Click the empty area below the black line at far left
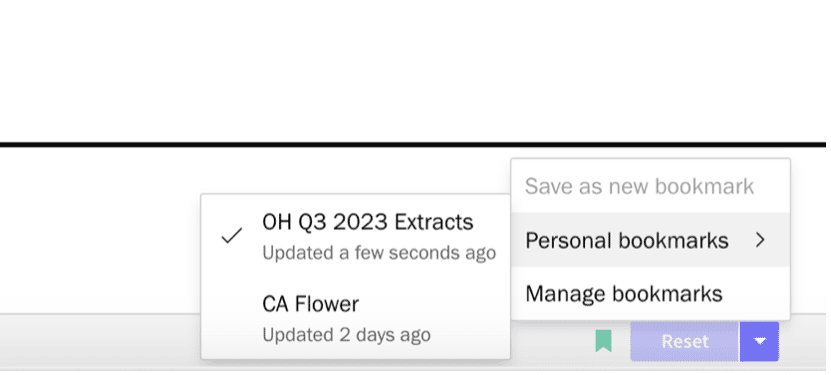Screen dimensions: 831x375 (100, 228)
